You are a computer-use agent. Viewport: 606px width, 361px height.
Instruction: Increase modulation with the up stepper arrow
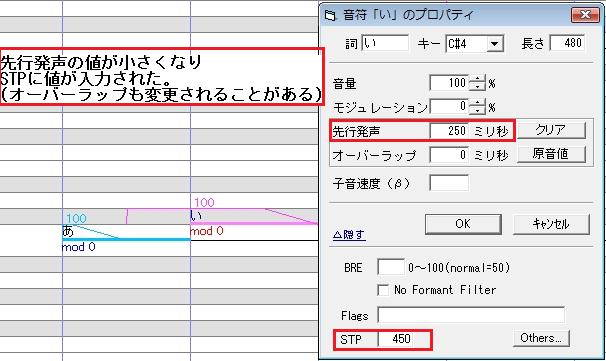pos(477,102)
